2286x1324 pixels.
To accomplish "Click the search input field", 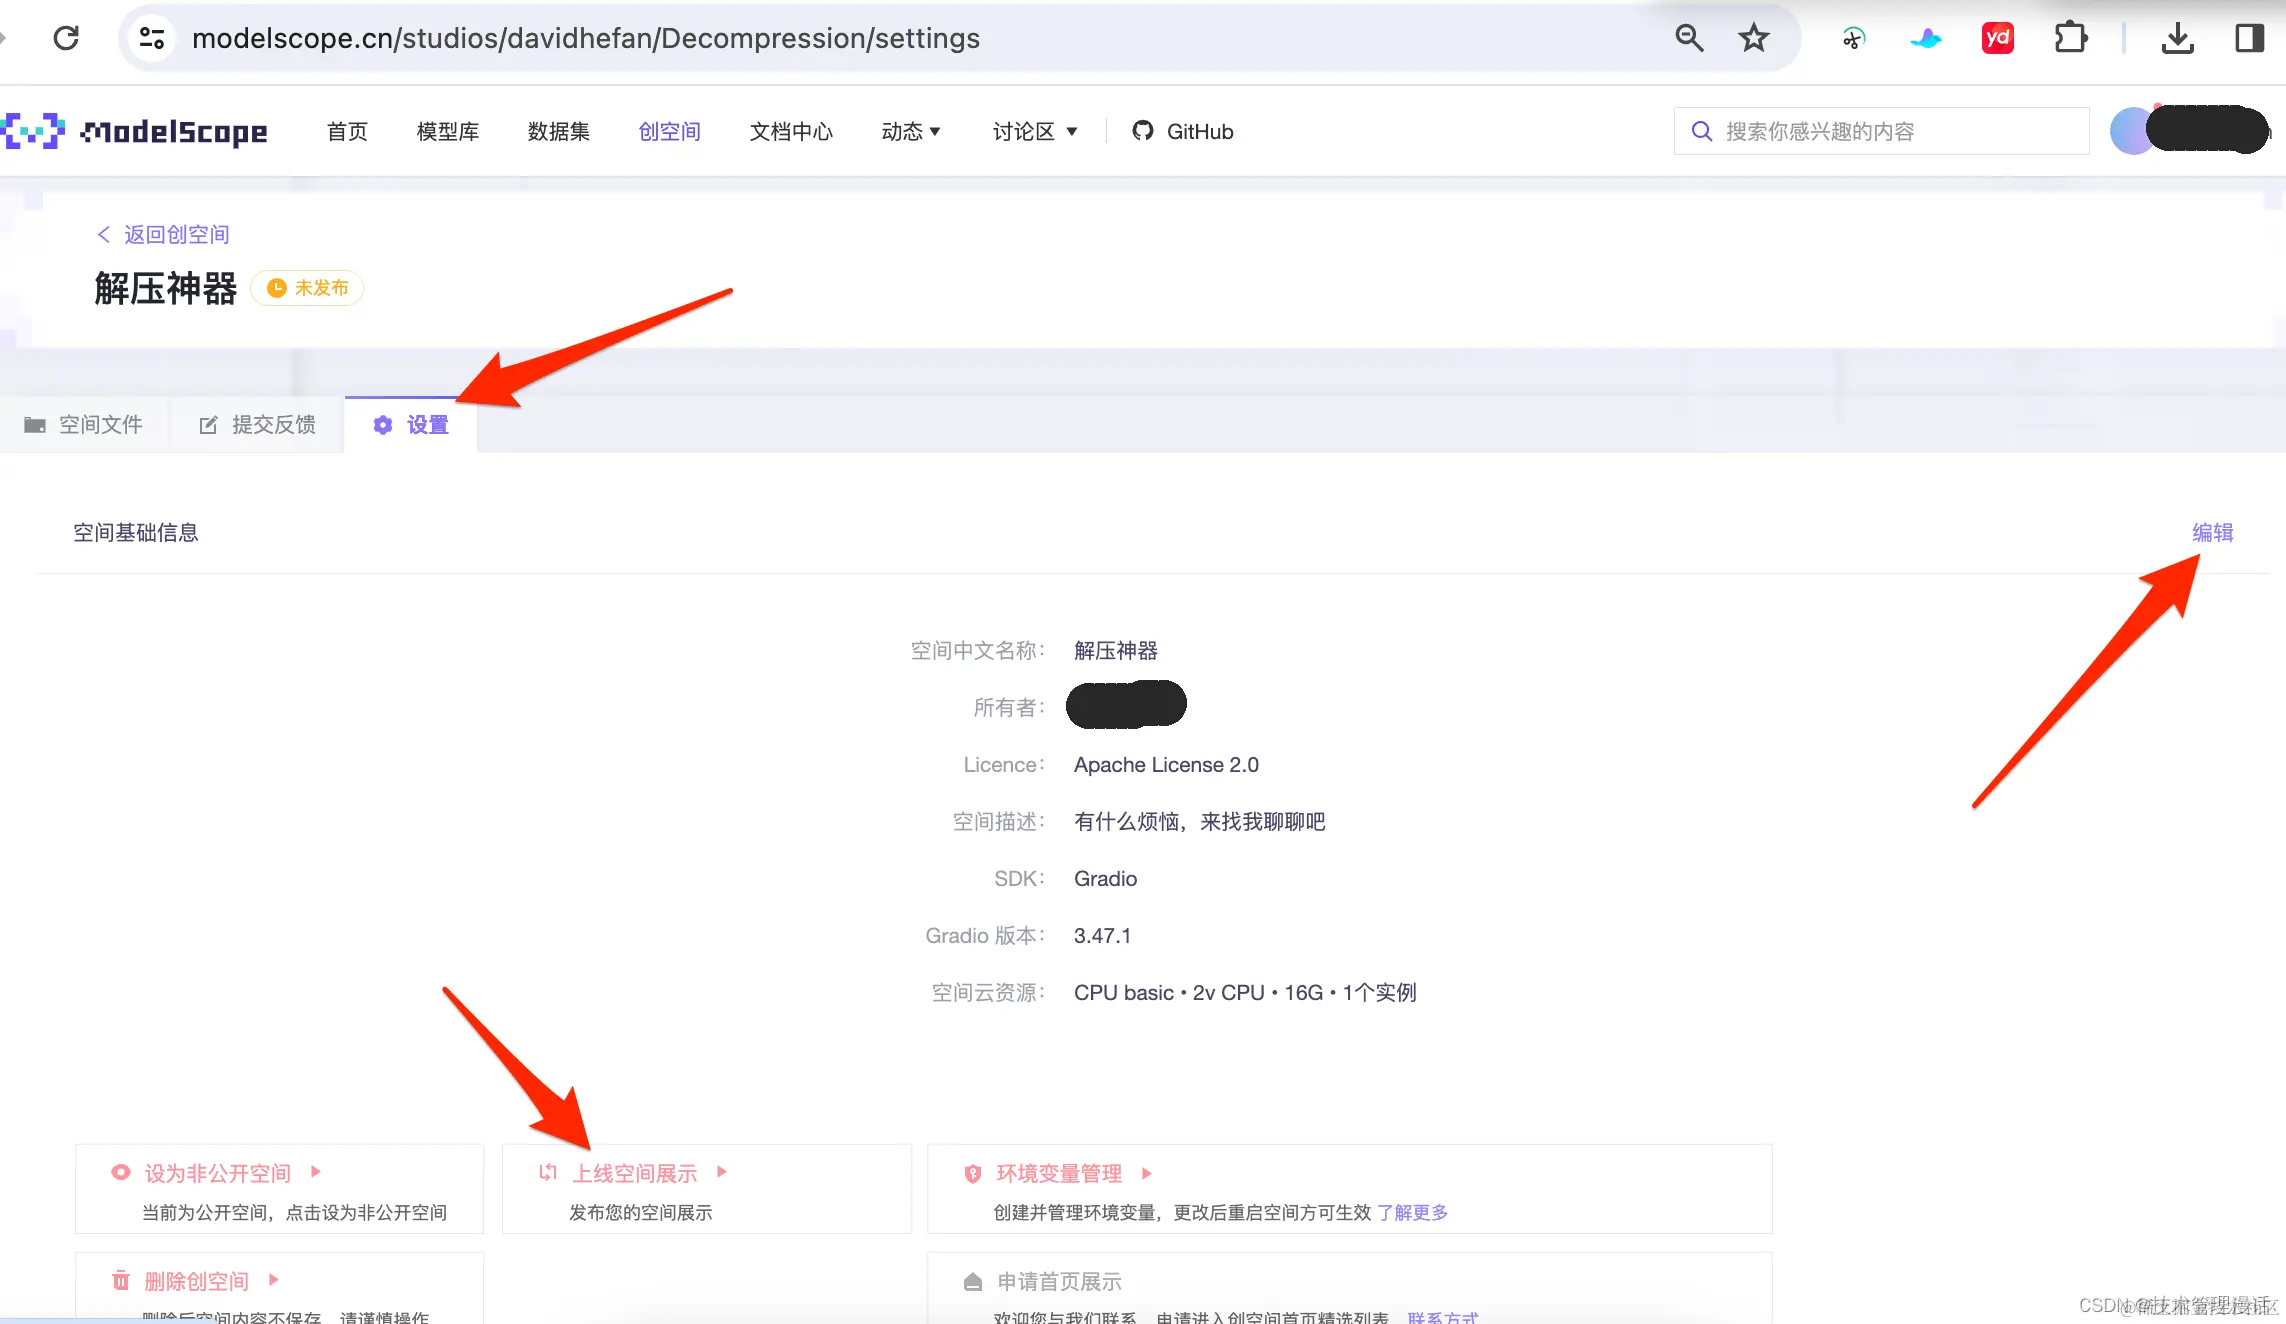I will pos(1880,130).
